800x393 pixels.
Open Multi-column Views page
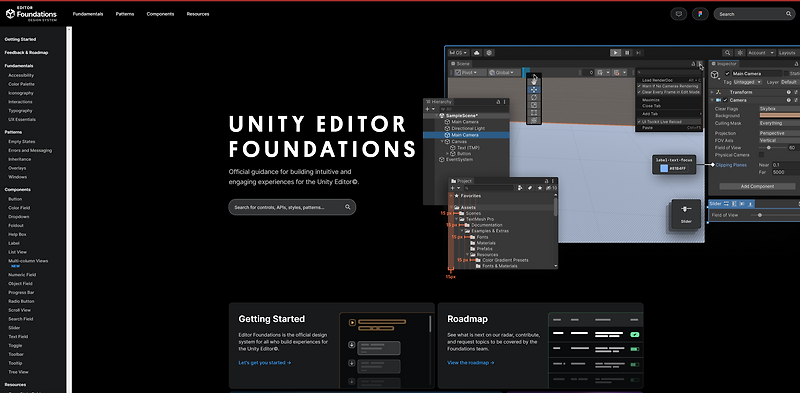28,261
